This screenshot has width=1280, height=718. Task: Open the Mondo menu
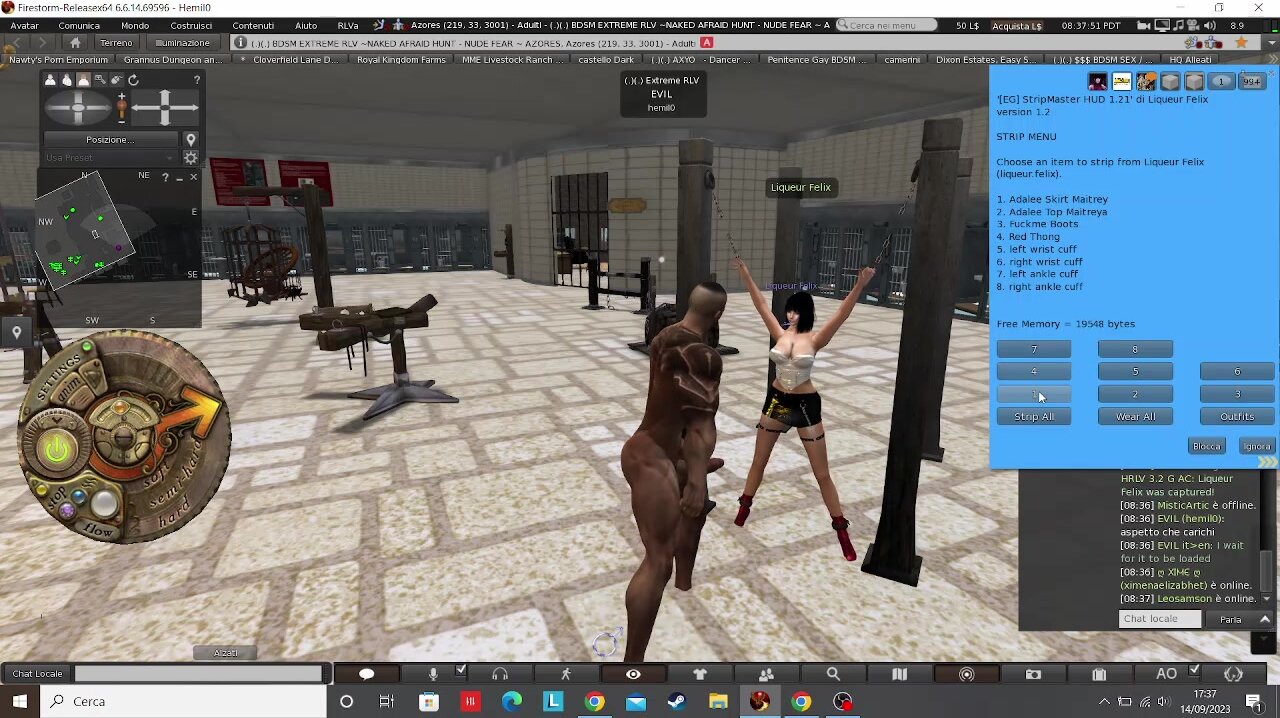(135, 25)
